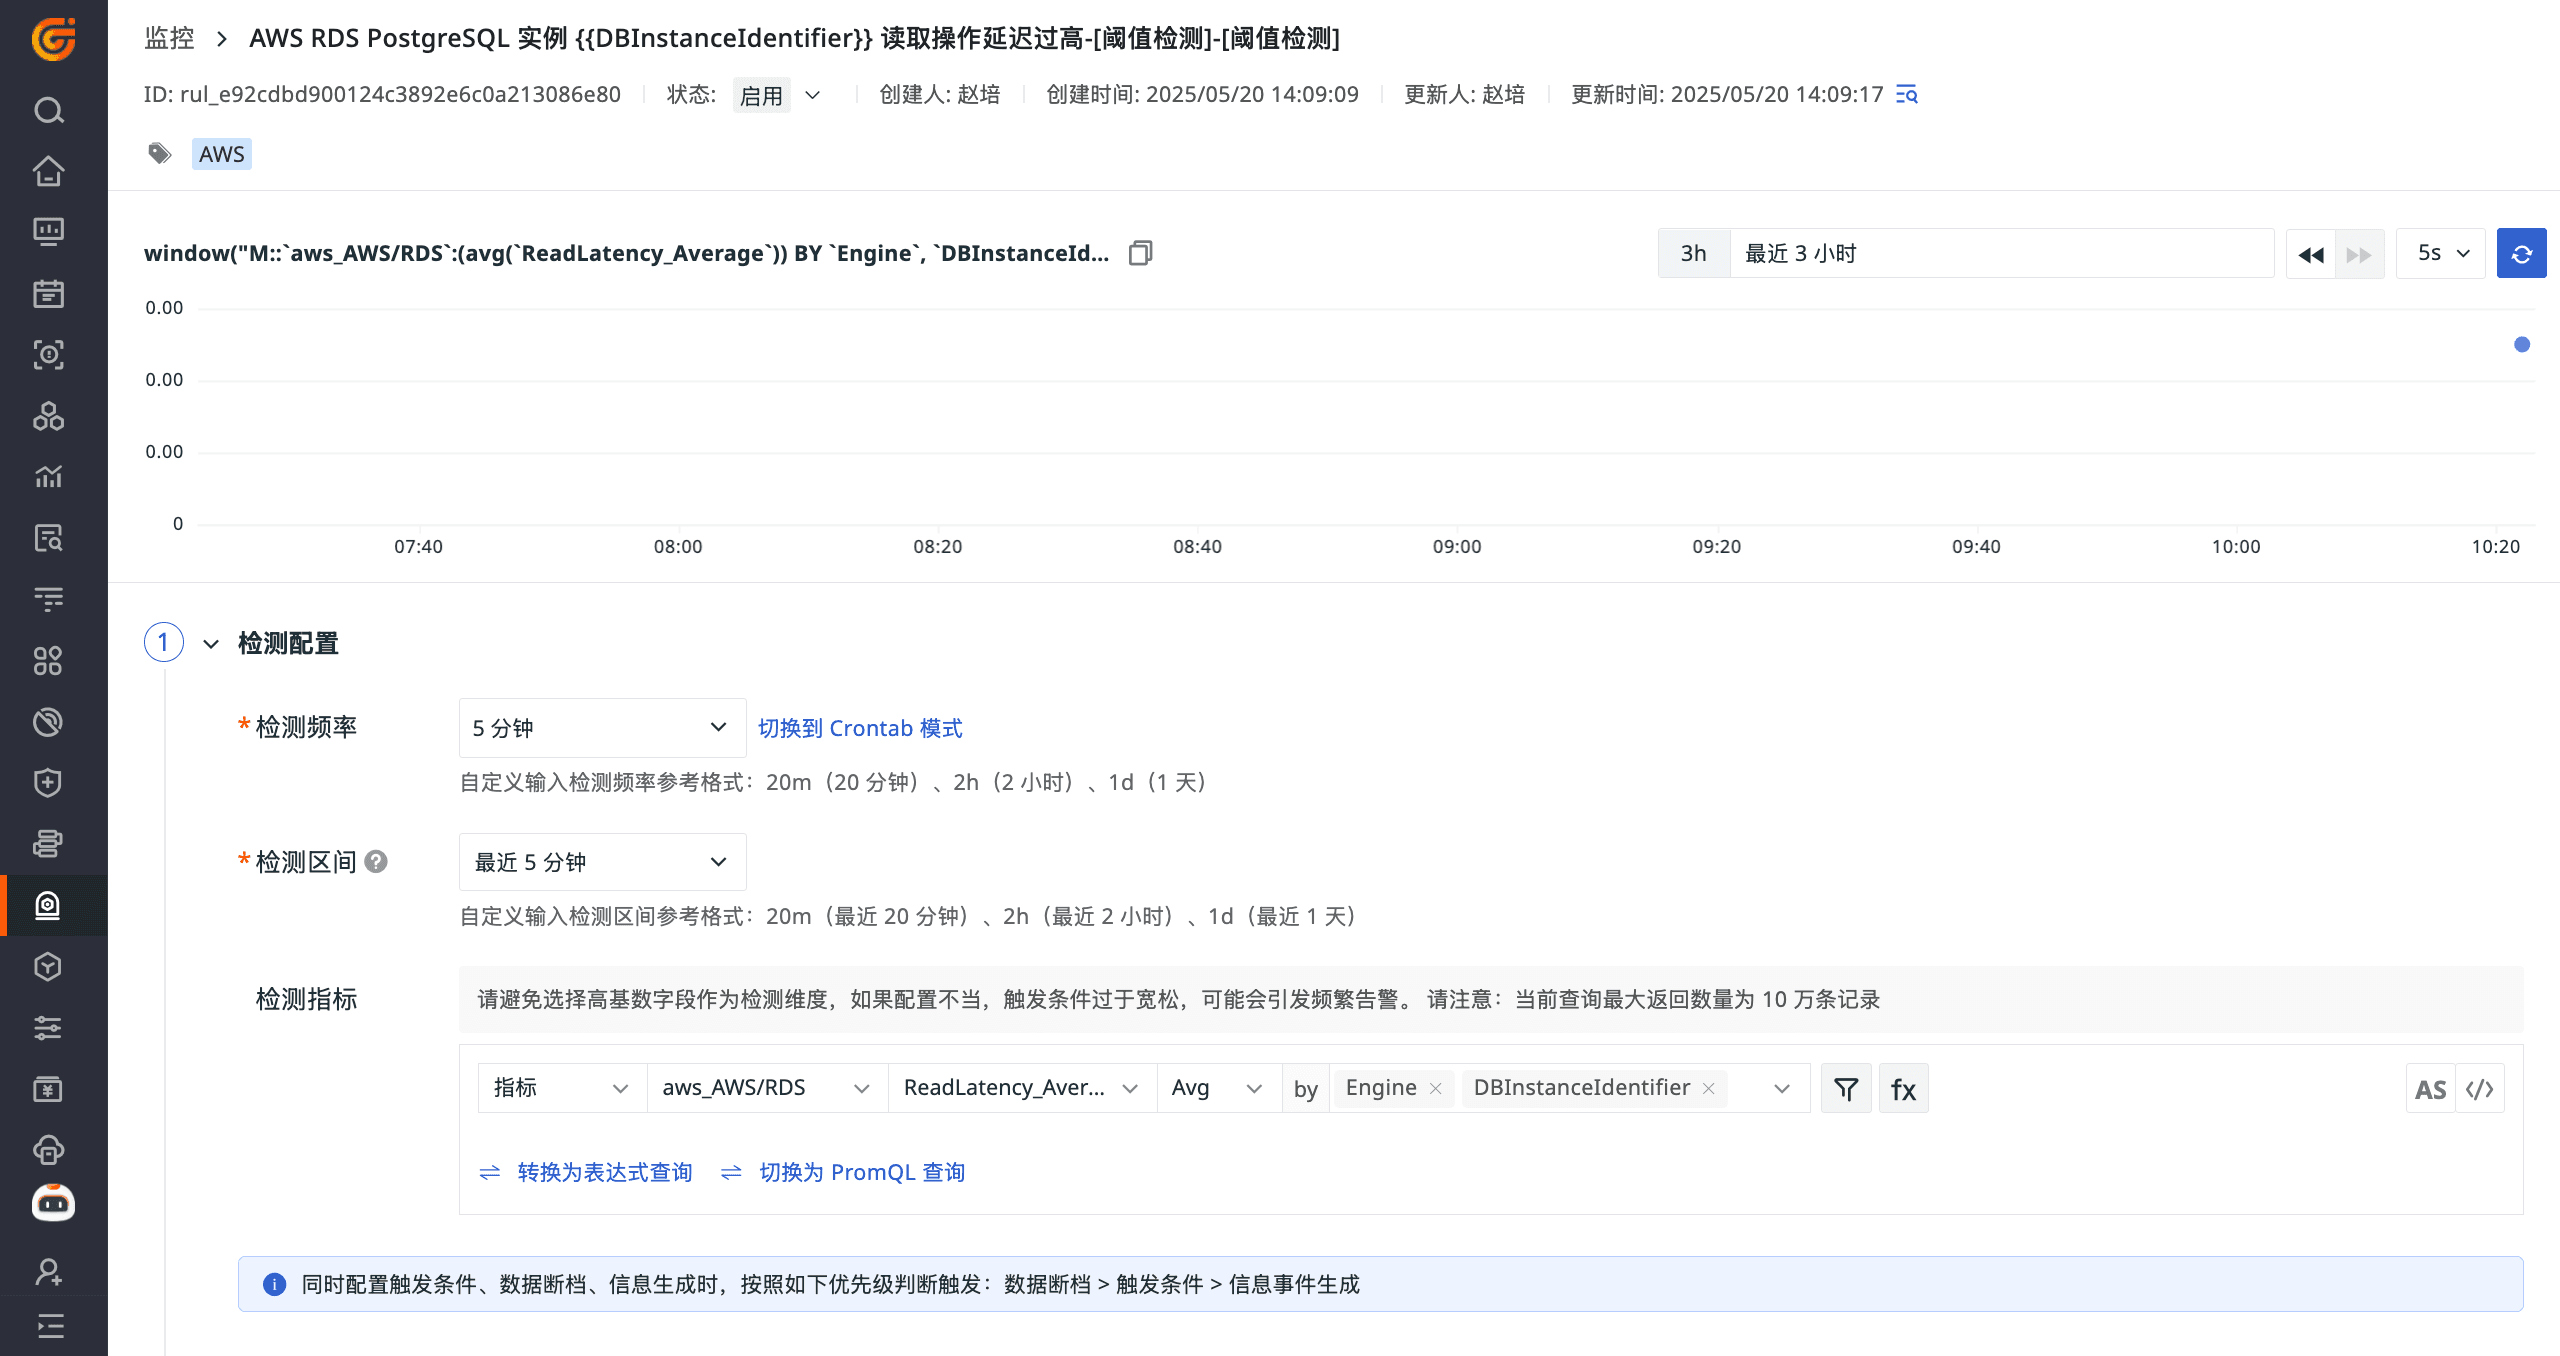Open the cube package icon in sidebar
2560x1356 pixels.
[x=49, y=966]
